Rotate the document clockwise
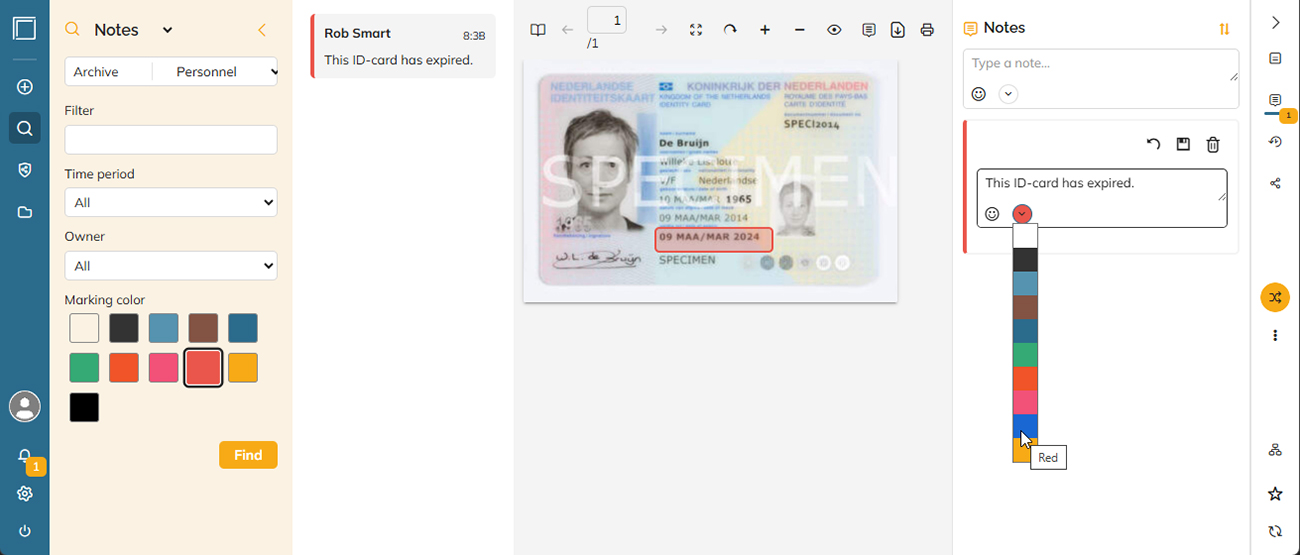Screen dimensions: 1300x555 click(730, 30)
